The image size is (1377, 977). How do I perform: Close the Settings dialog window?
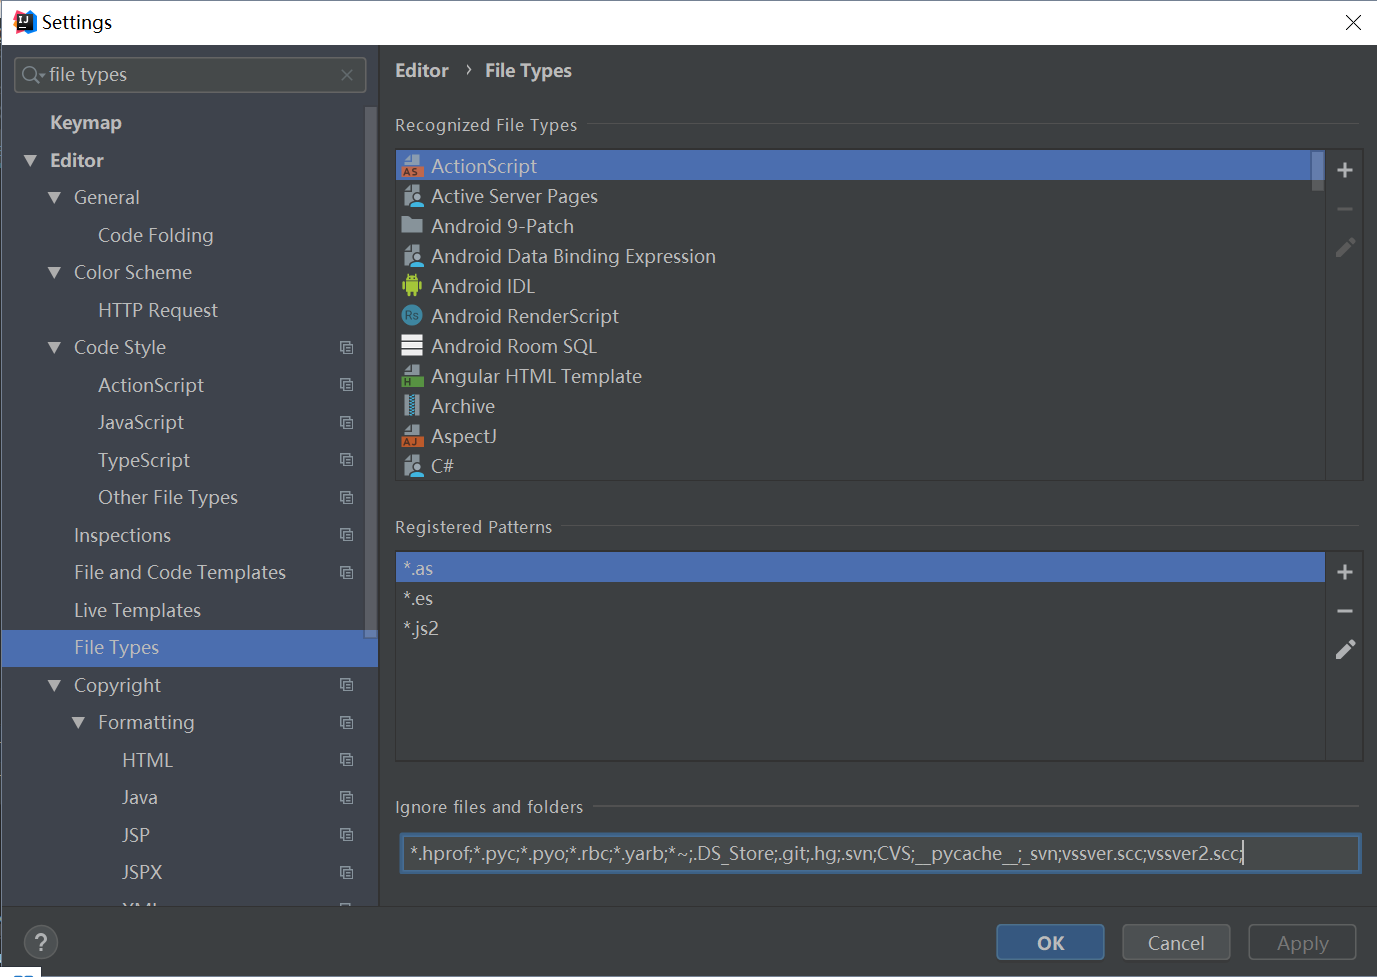[x=1353, y=22]
